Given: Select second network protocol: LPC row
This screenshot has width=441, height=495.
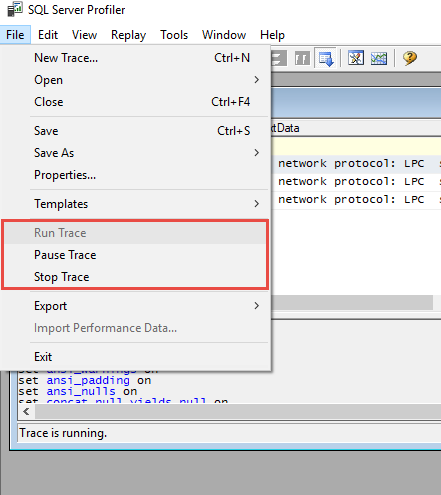Looking at the screenshot, I should (x=356, y=182).
